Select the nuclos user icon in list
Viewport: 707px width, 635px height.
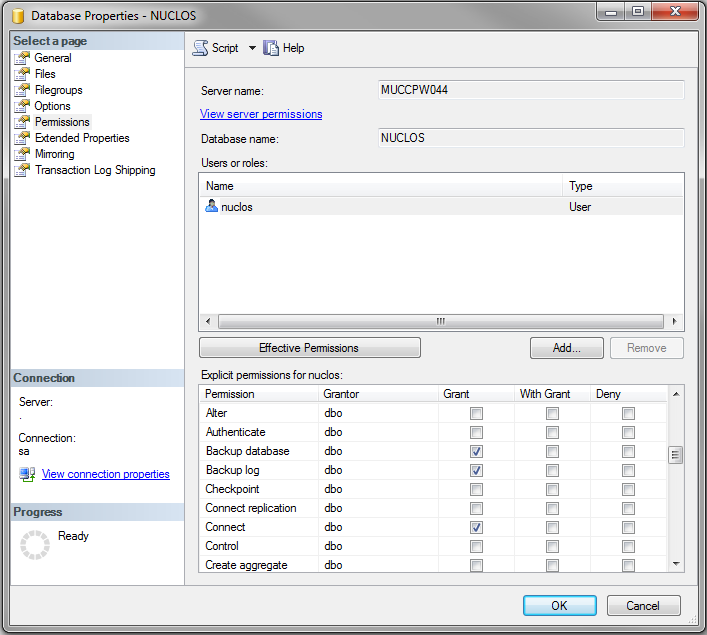click(211, 207)
